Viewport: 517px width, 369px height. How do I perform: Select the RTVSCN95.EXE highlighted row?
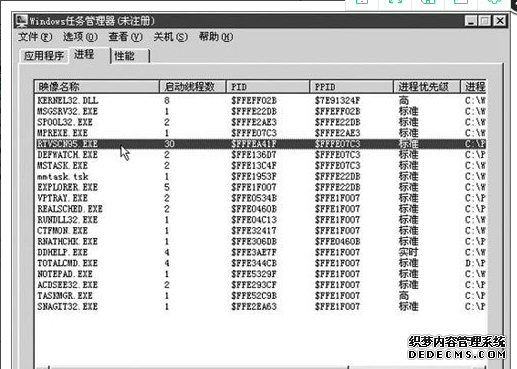coord(261,144)
